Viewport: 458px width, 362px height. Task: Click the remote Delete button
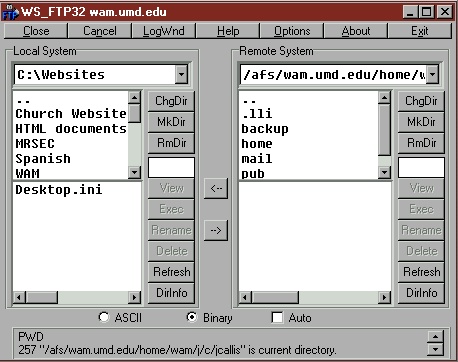click(x=421, y=251)
